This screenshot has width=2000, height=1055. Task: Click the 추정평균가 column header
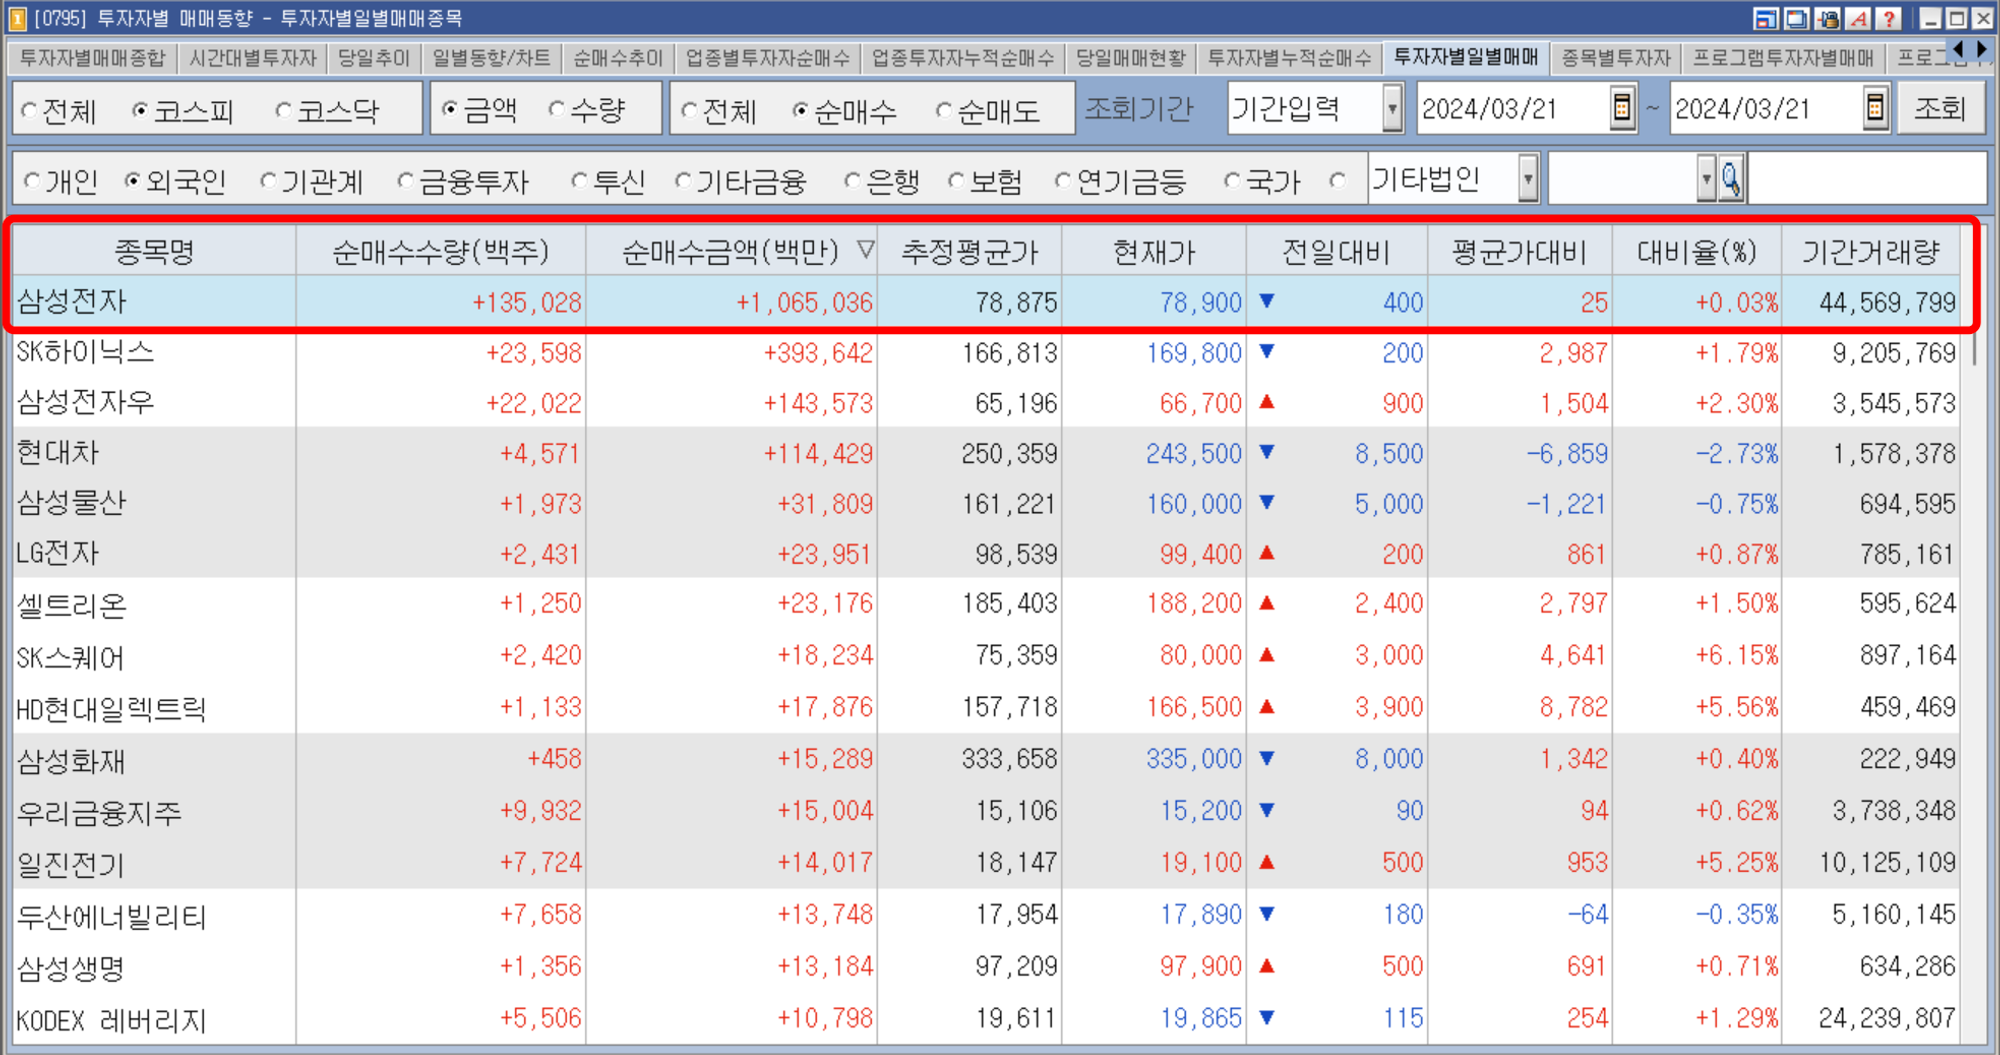pos(969,251)
